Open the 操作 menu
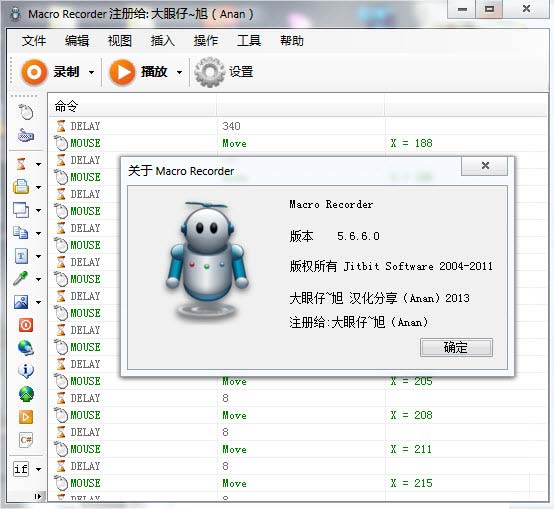 (x=206, y=41)
